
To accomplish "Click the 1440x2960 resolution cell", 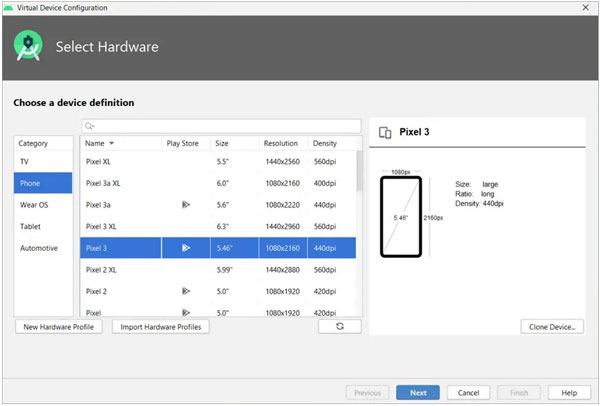I will click(x=283, y=226).
